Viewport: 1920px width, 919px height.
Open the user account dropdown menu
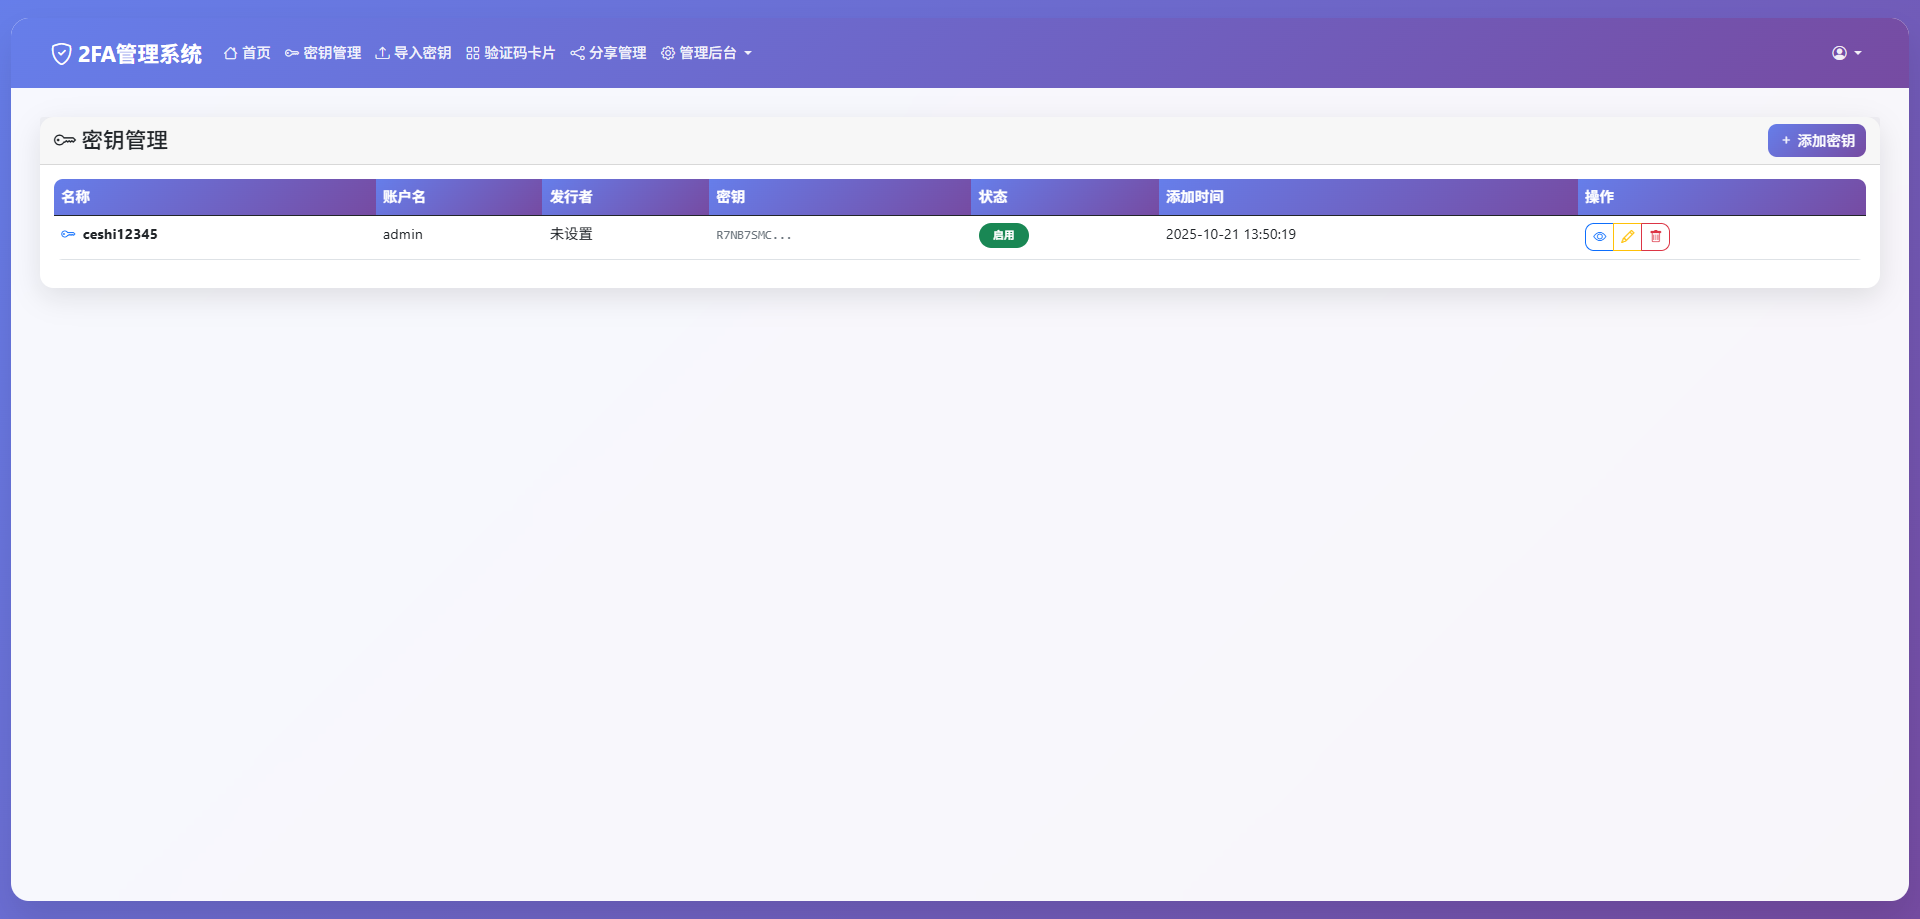click(1845, 53)
